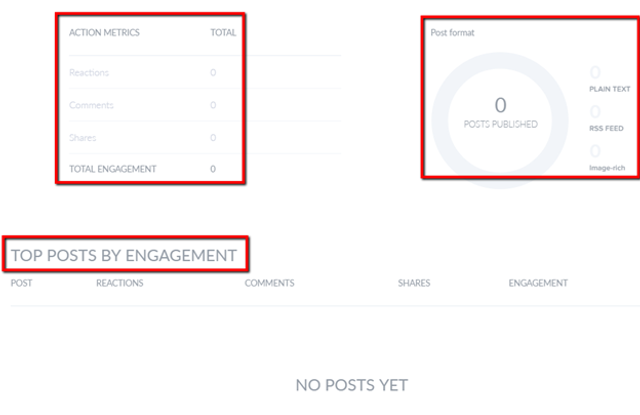The height and width of the screenshot is (415, 640).
Task: Click the Post format title
Action: point(452,33)
